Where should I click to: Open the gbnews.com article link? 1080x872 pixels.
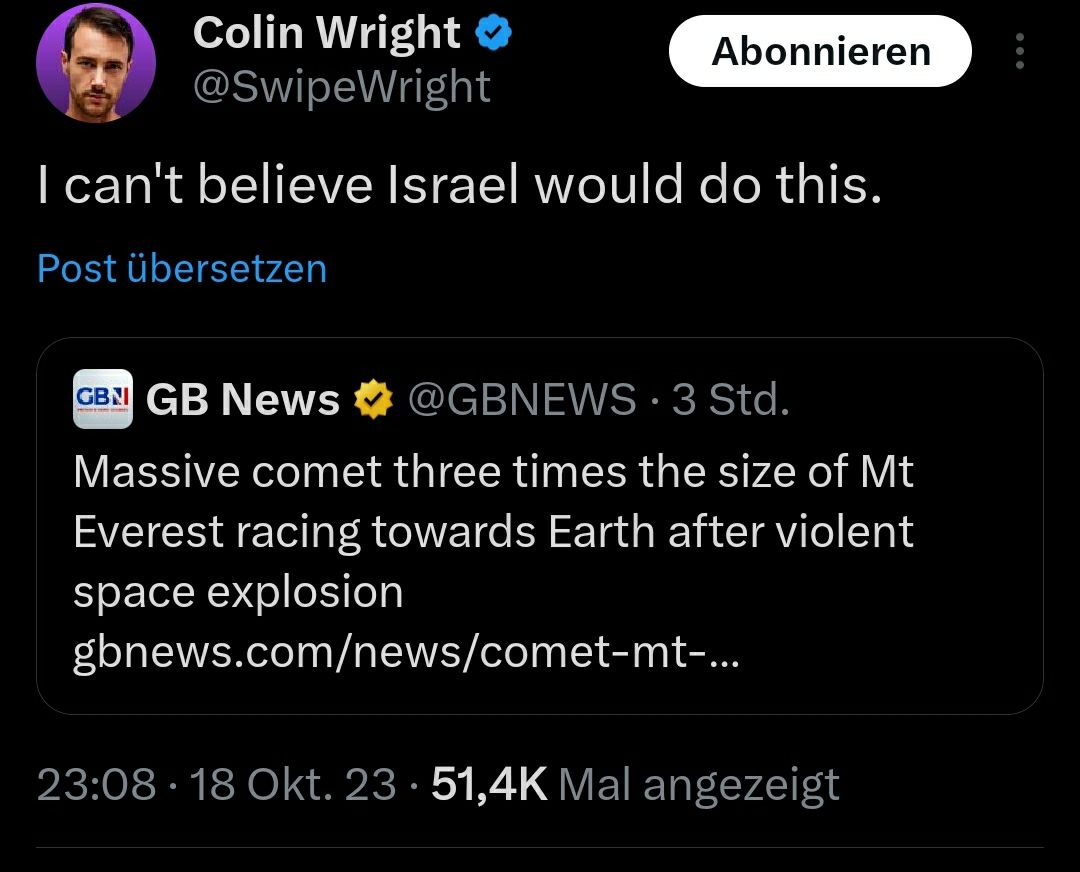click(405, 653)
